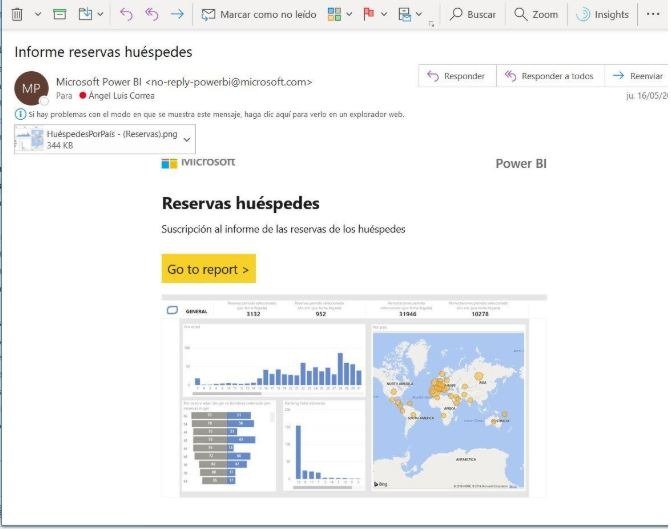Click the info circle icon
Image resolution: width=671 pixels, height=529 pixels.
click(x=20, y=114)
